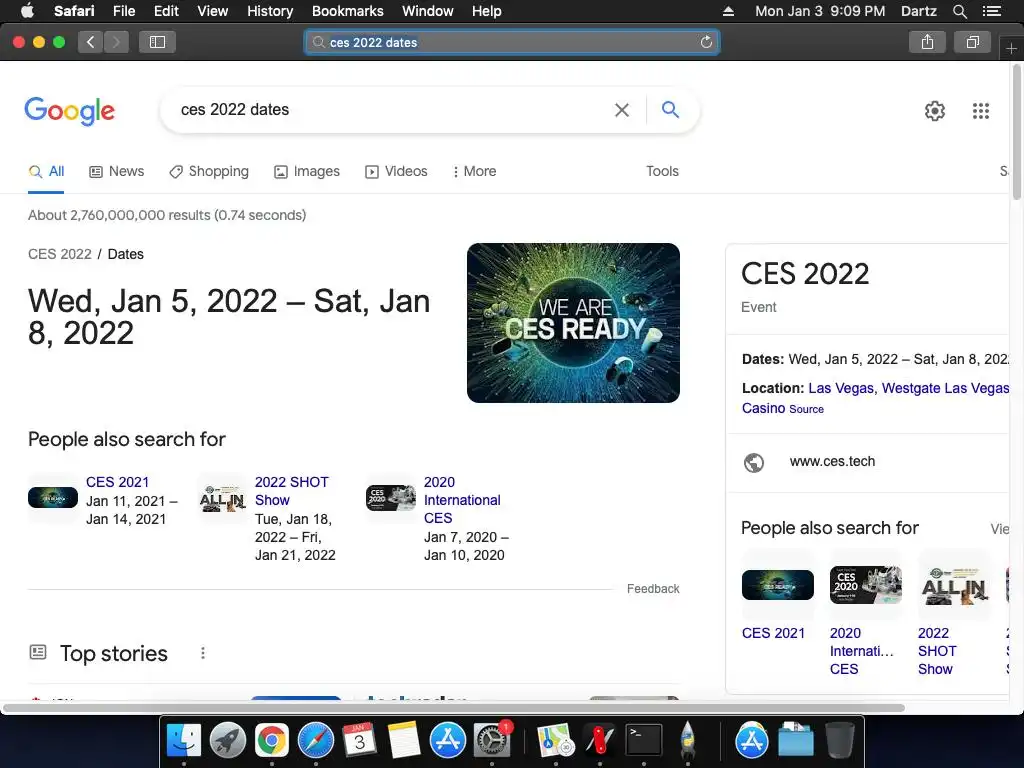Click the CES 2022 breadcrumb link
The image size is (1024, 768).
pos(59,254)
